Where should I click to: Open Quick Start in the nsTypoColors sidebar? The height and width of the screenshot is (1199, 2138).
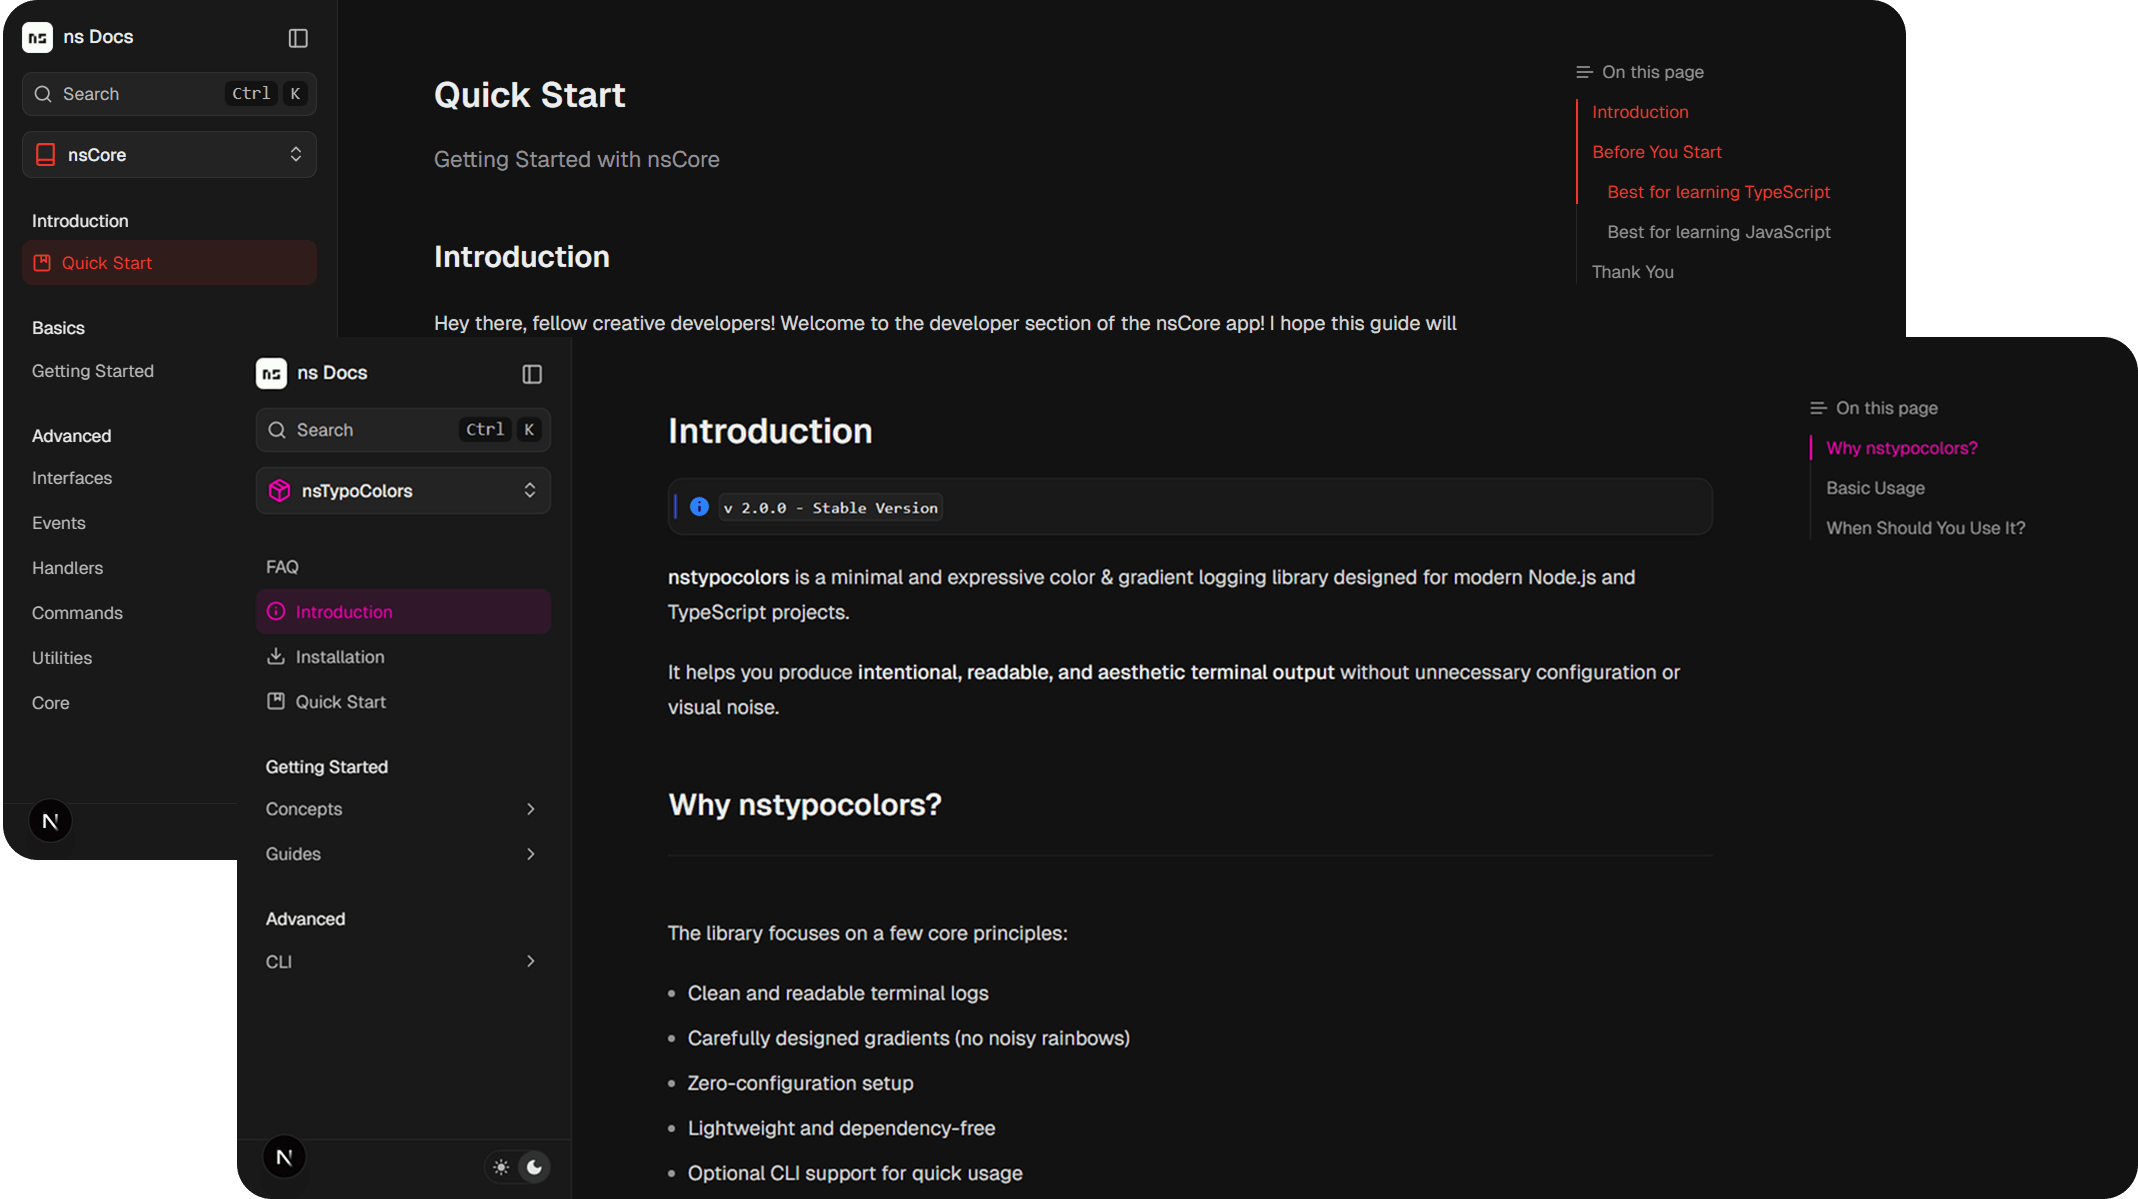point(339,701)
